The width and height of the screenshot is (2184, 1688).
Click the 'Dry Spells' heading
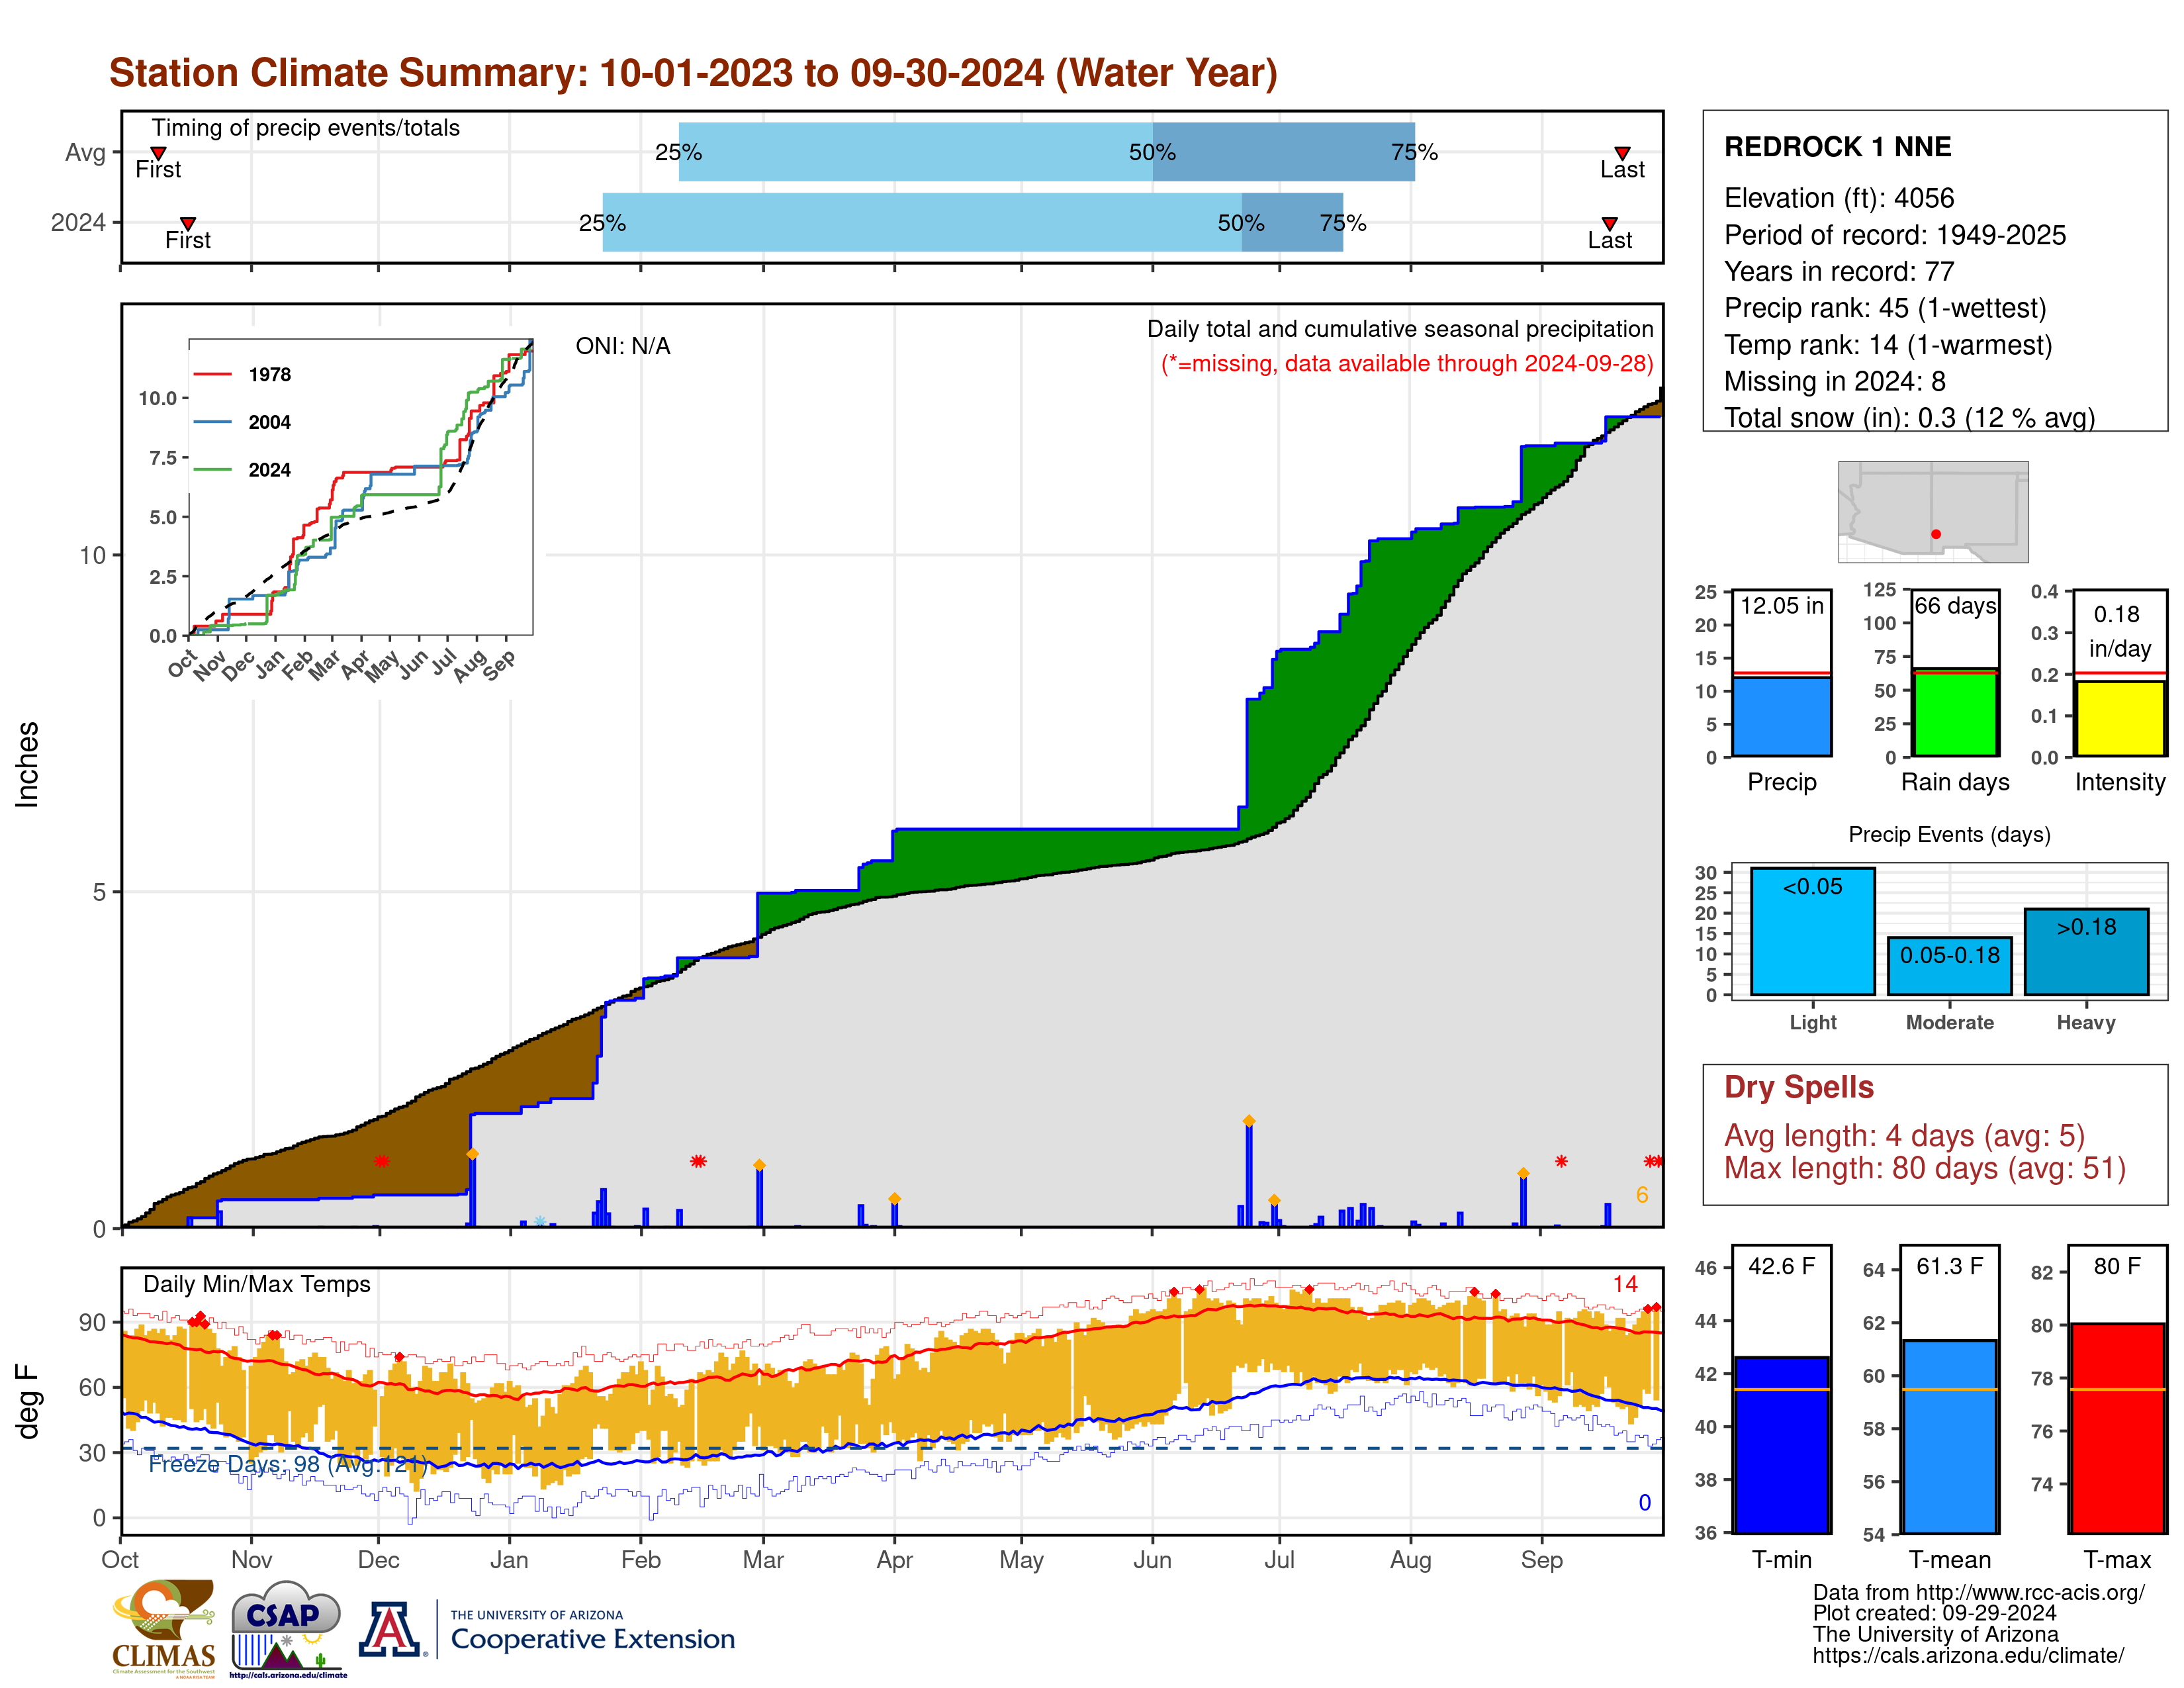pyautogui.click(x=1798, y=1087)
